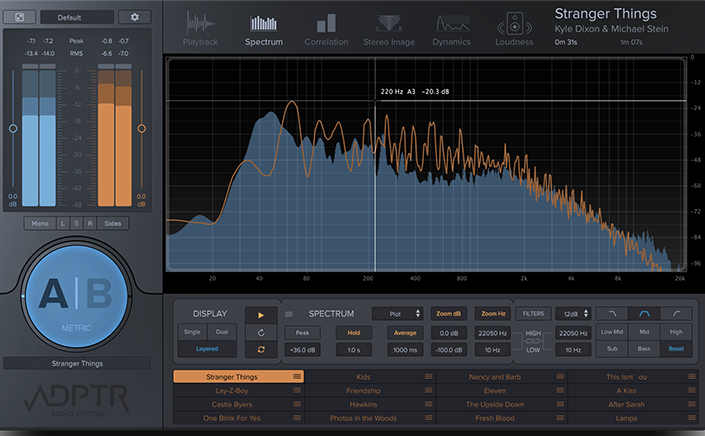The image size is (705, 436).
Task: Select the Mid filter band
Action: (644, 332)
